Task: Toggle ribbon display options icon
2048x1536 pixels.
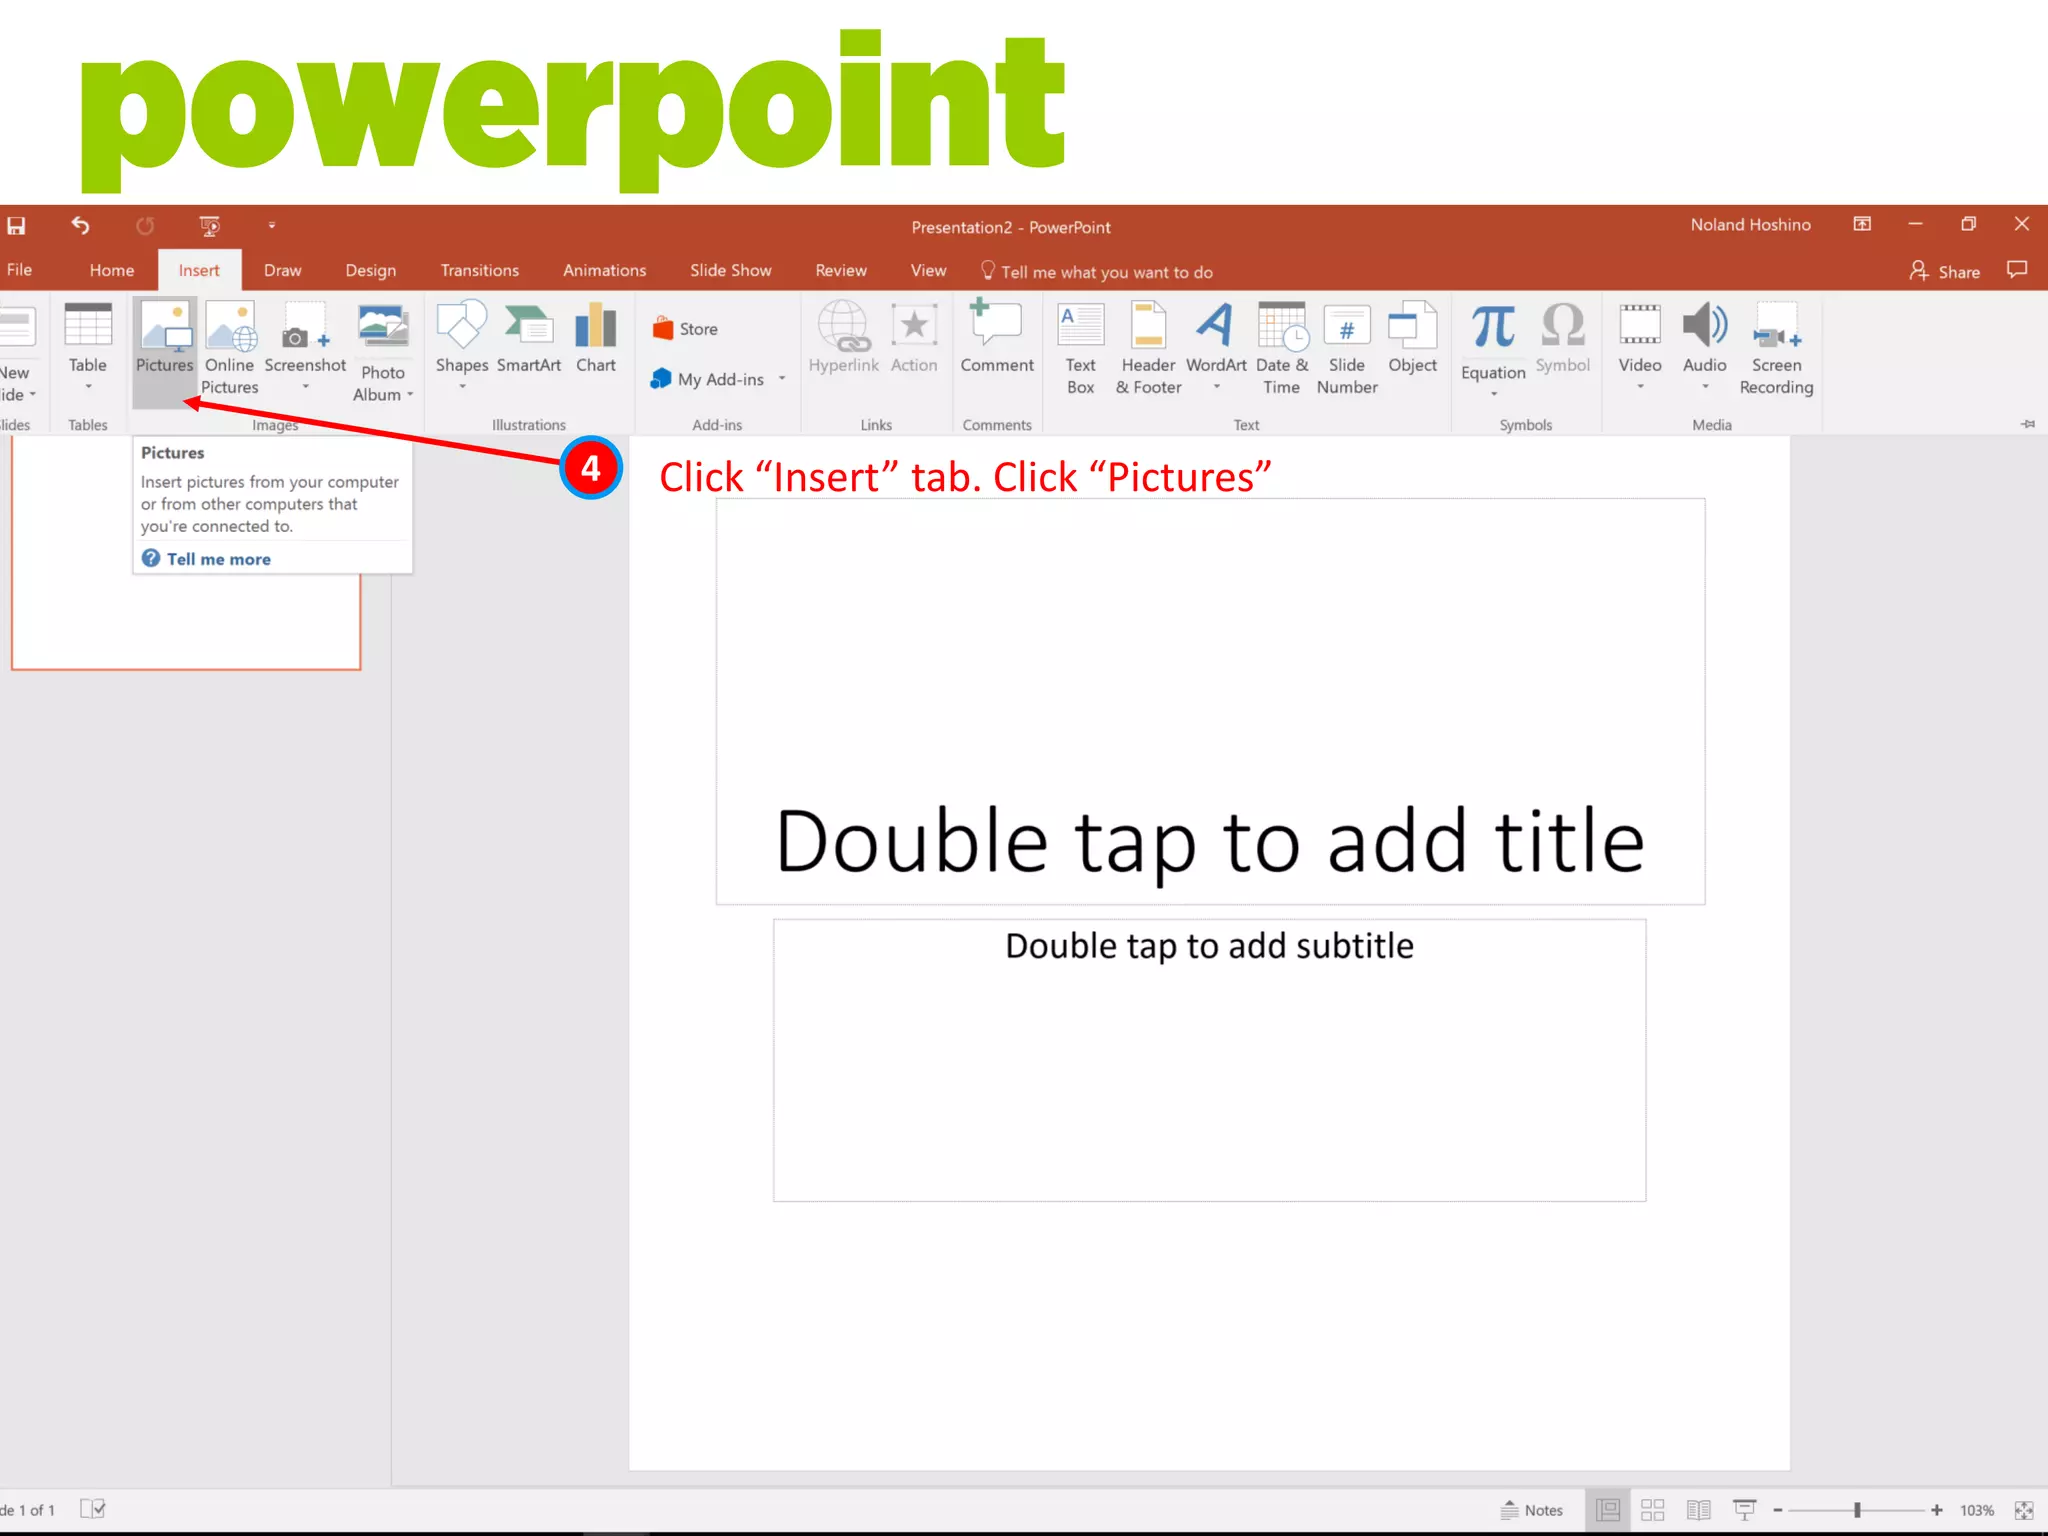Action: [x=1862, y=225]
